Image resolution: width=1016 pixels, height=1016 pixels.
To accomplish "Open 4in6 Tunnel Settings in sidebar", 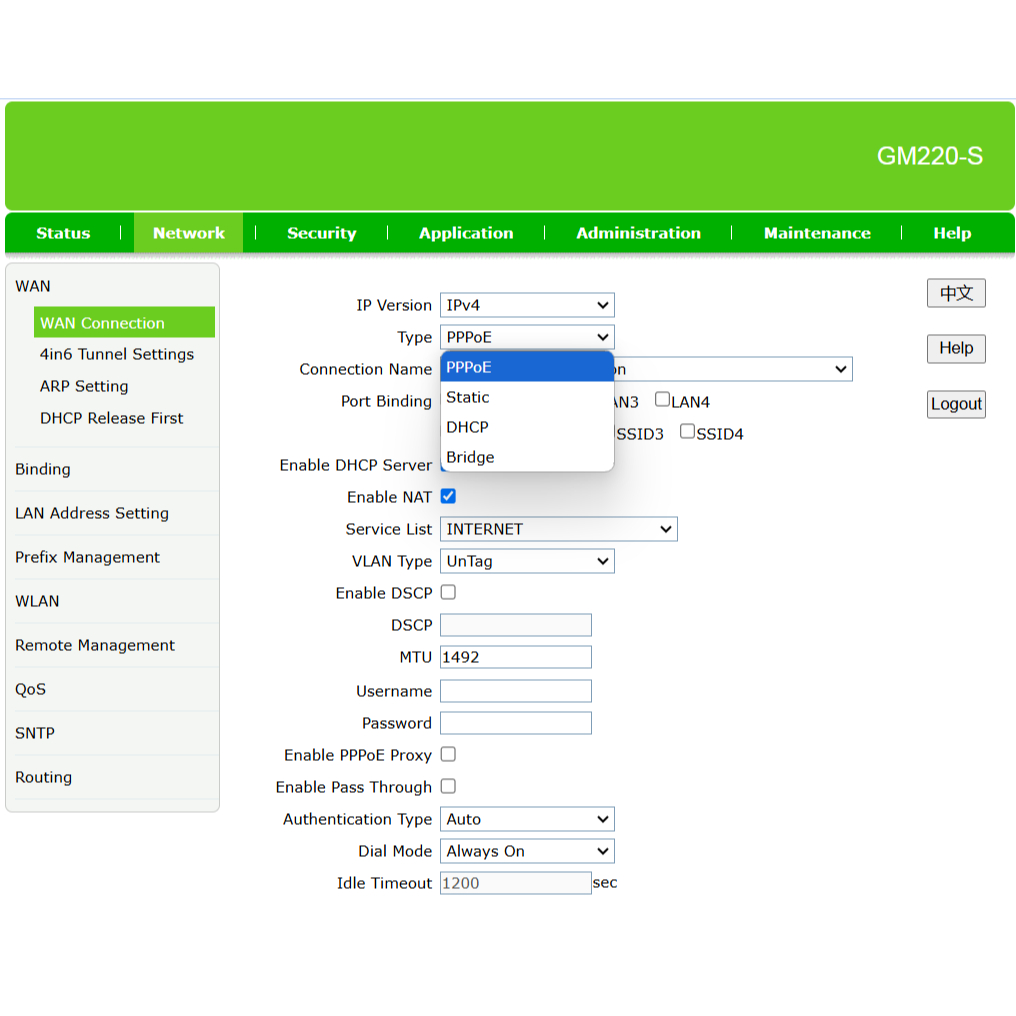I will [117, 354].
